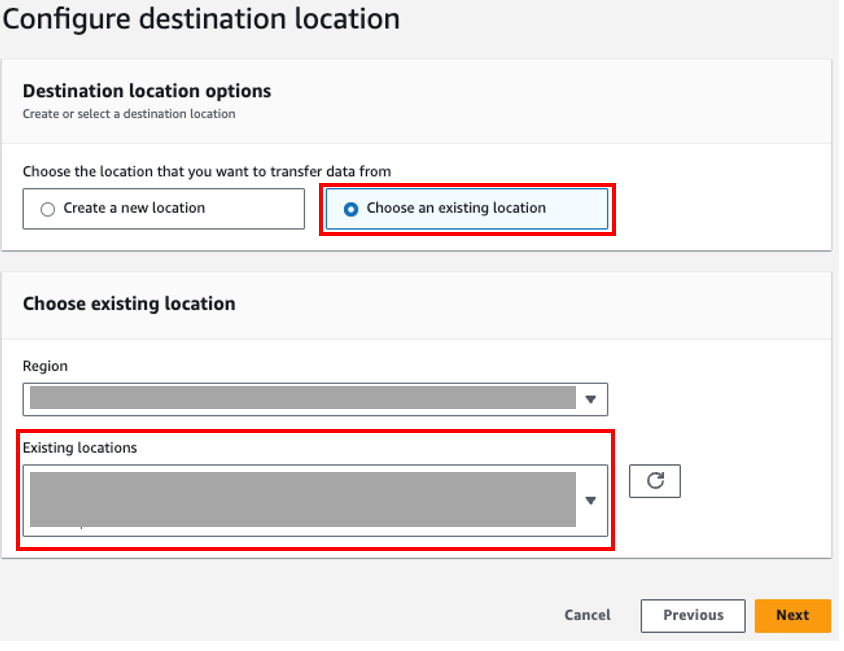Click the chevron inside the Region selector
The width and height of the screenshot is (844, 651).
point(590,399)
